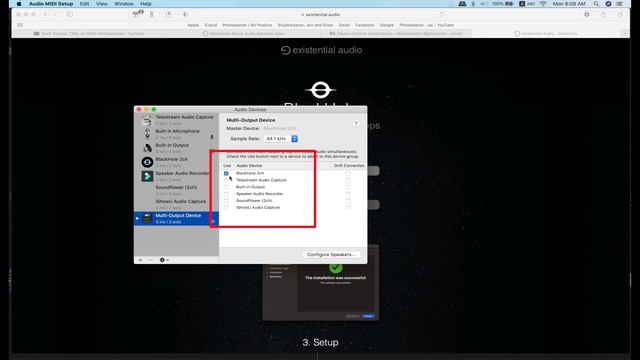
Task: Enable Drift Correction for Built-in Output
Action: [x=348, y=187]
